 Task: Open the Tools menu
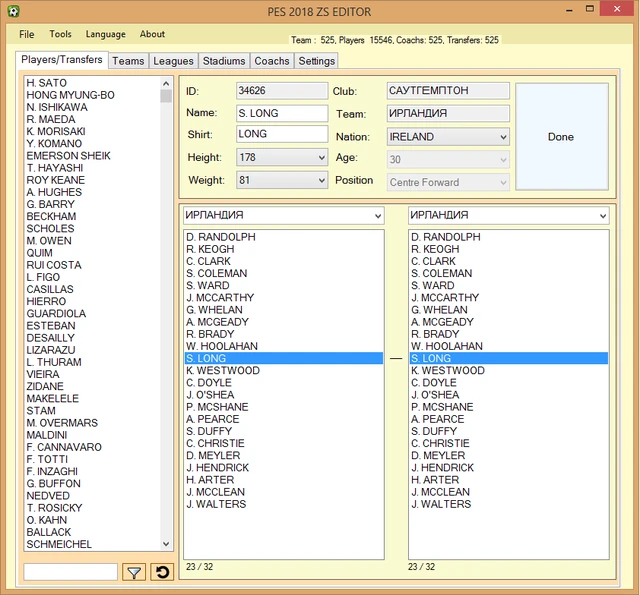(60, 34)
